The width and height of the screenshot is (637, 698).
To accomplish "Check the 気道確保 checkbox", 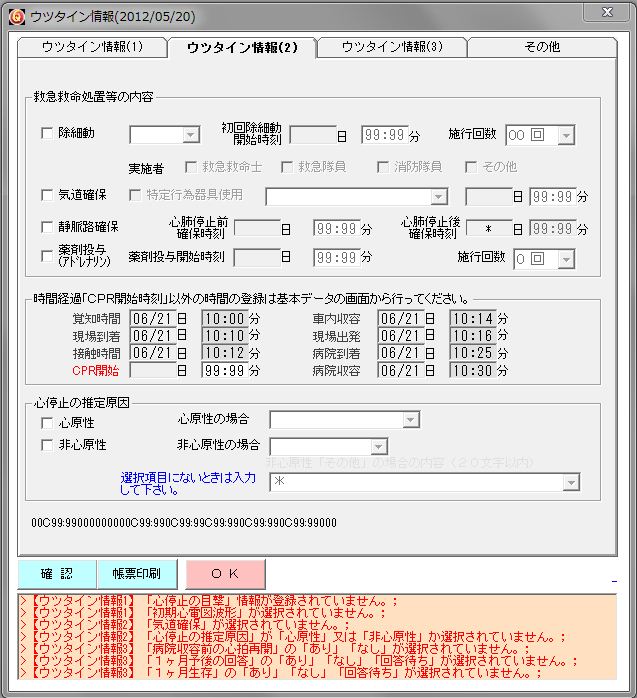I will [47, 195].
